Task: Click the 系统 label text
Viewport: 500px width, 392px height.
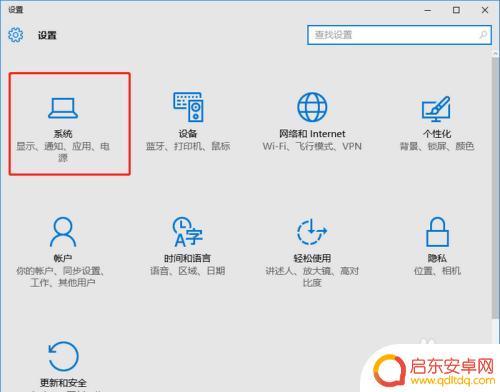Action: pos(63,134)
